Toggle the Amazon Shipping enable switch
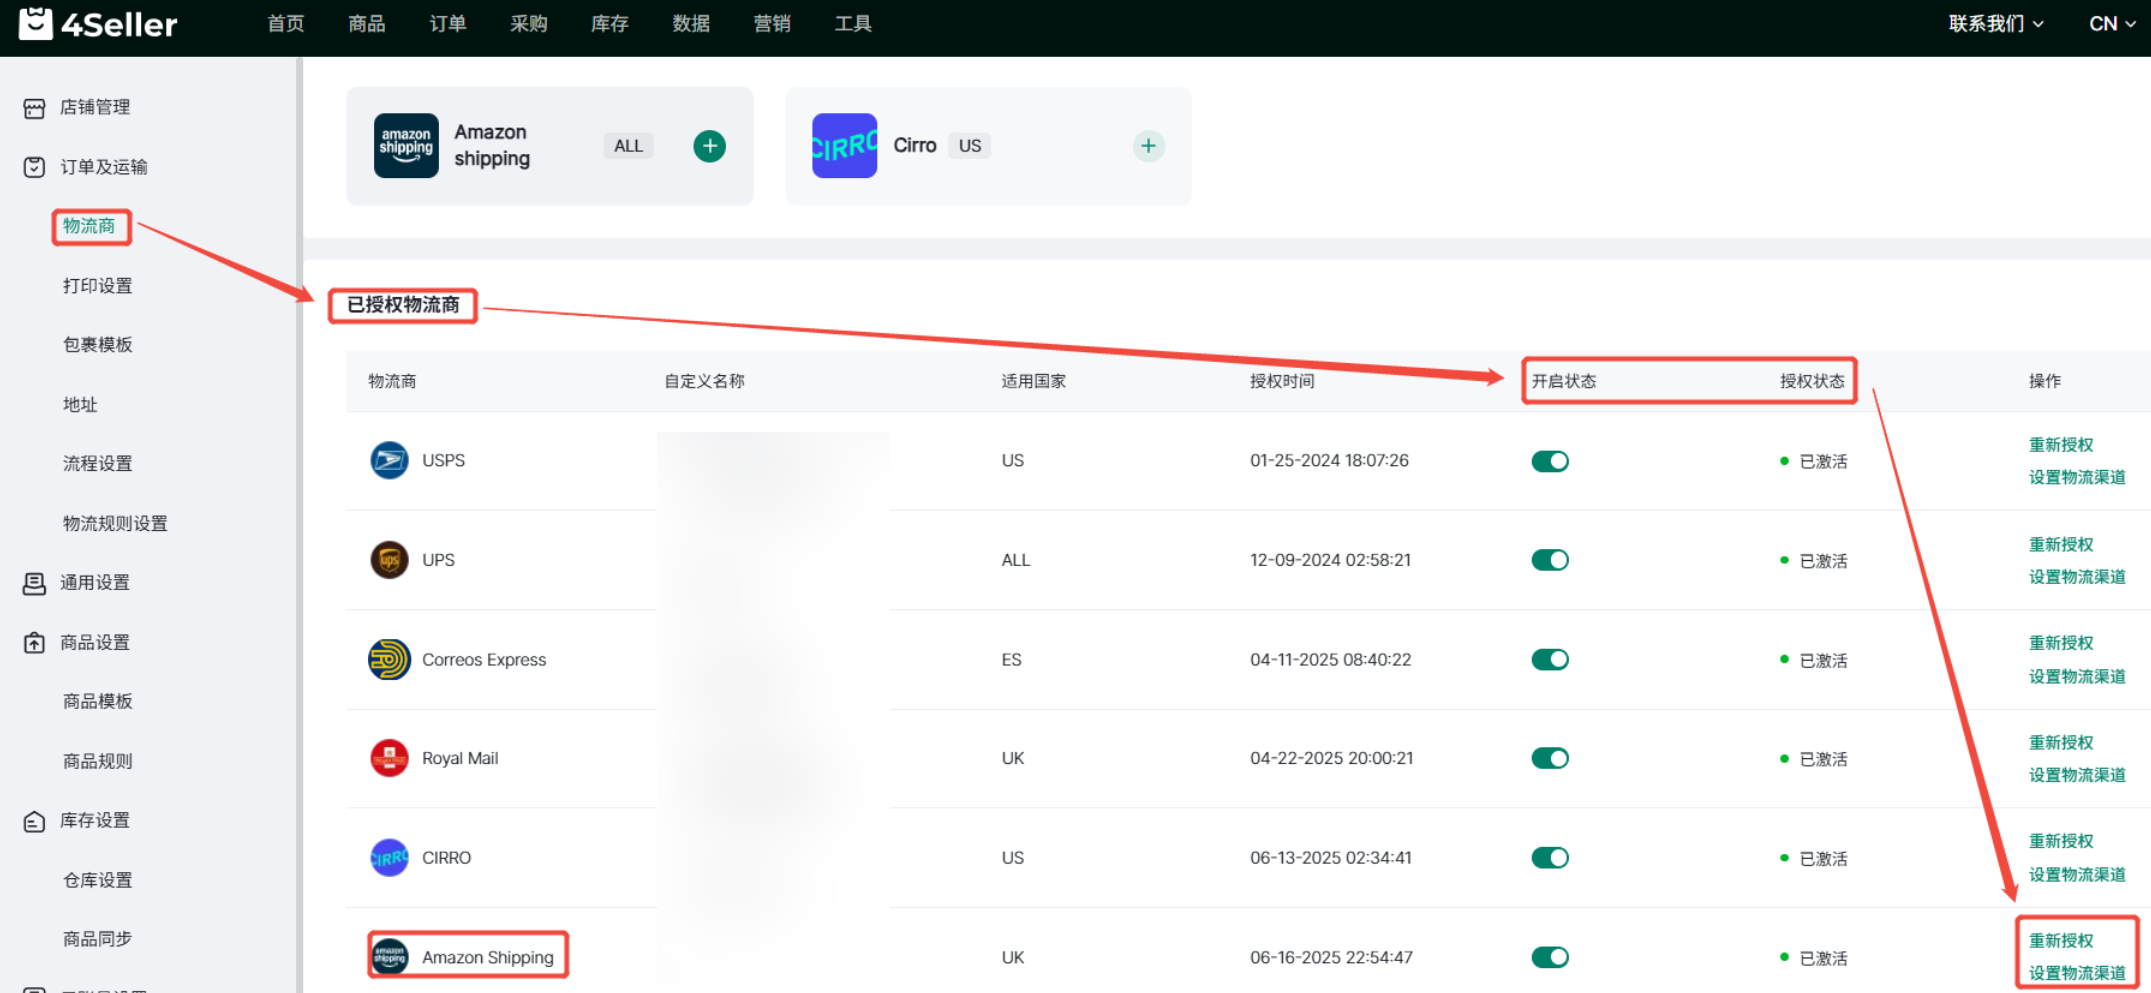This screenshot has width=2151, height=993. click(1549, 957)
